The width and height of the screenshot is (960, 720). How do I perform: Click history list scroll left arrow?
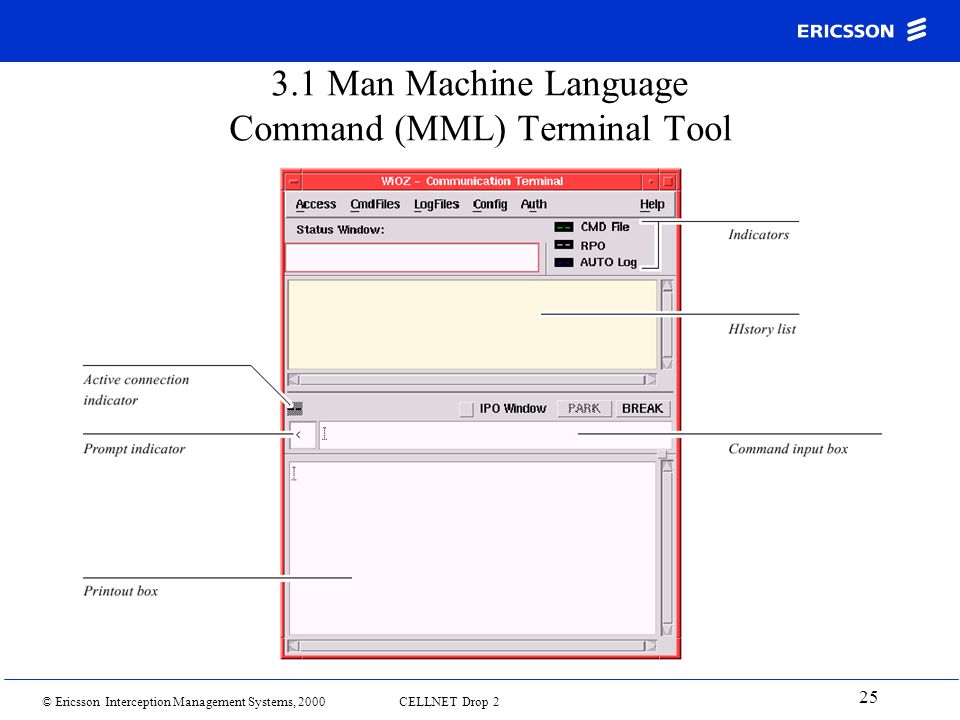tap(294, 380)
